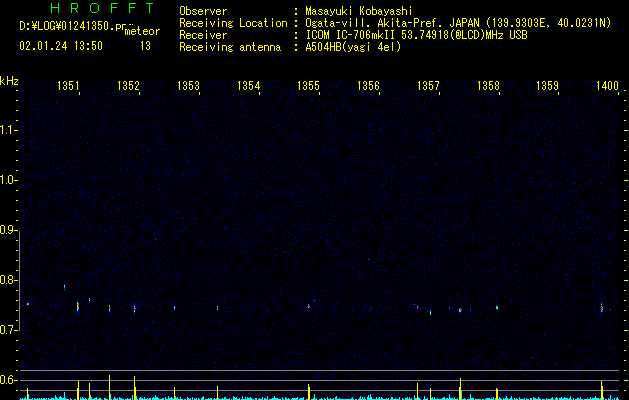Click the 1352 time axis marker
This screenshot has width=629, height=400.
click(128, 85)
